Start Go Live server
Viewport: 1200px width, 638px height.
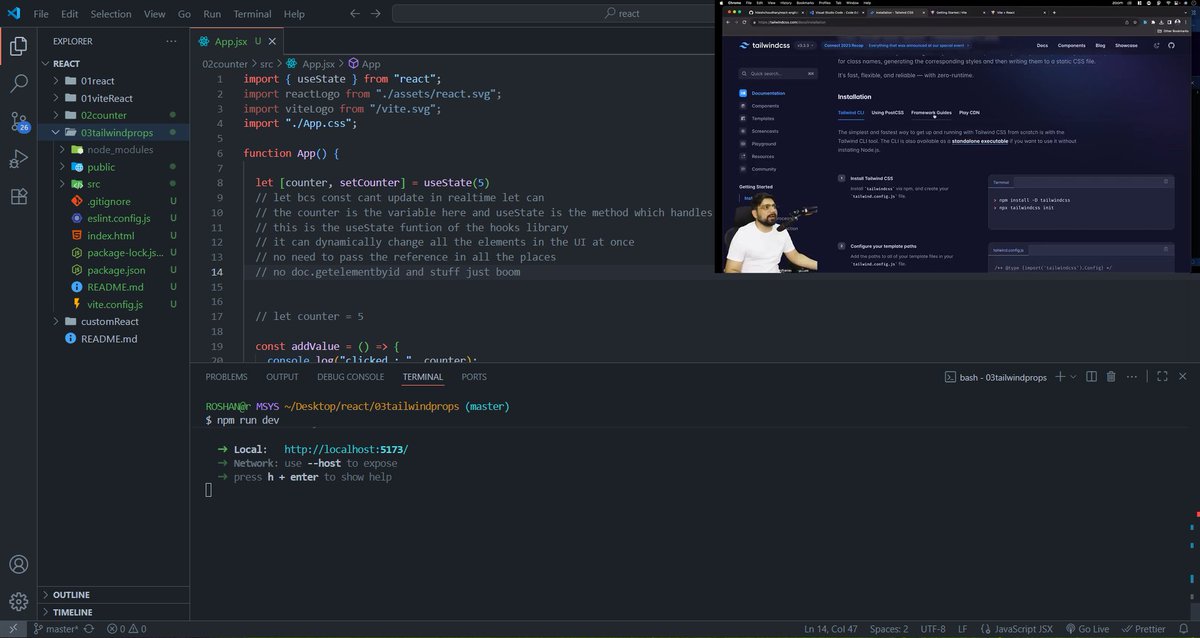1087,629
